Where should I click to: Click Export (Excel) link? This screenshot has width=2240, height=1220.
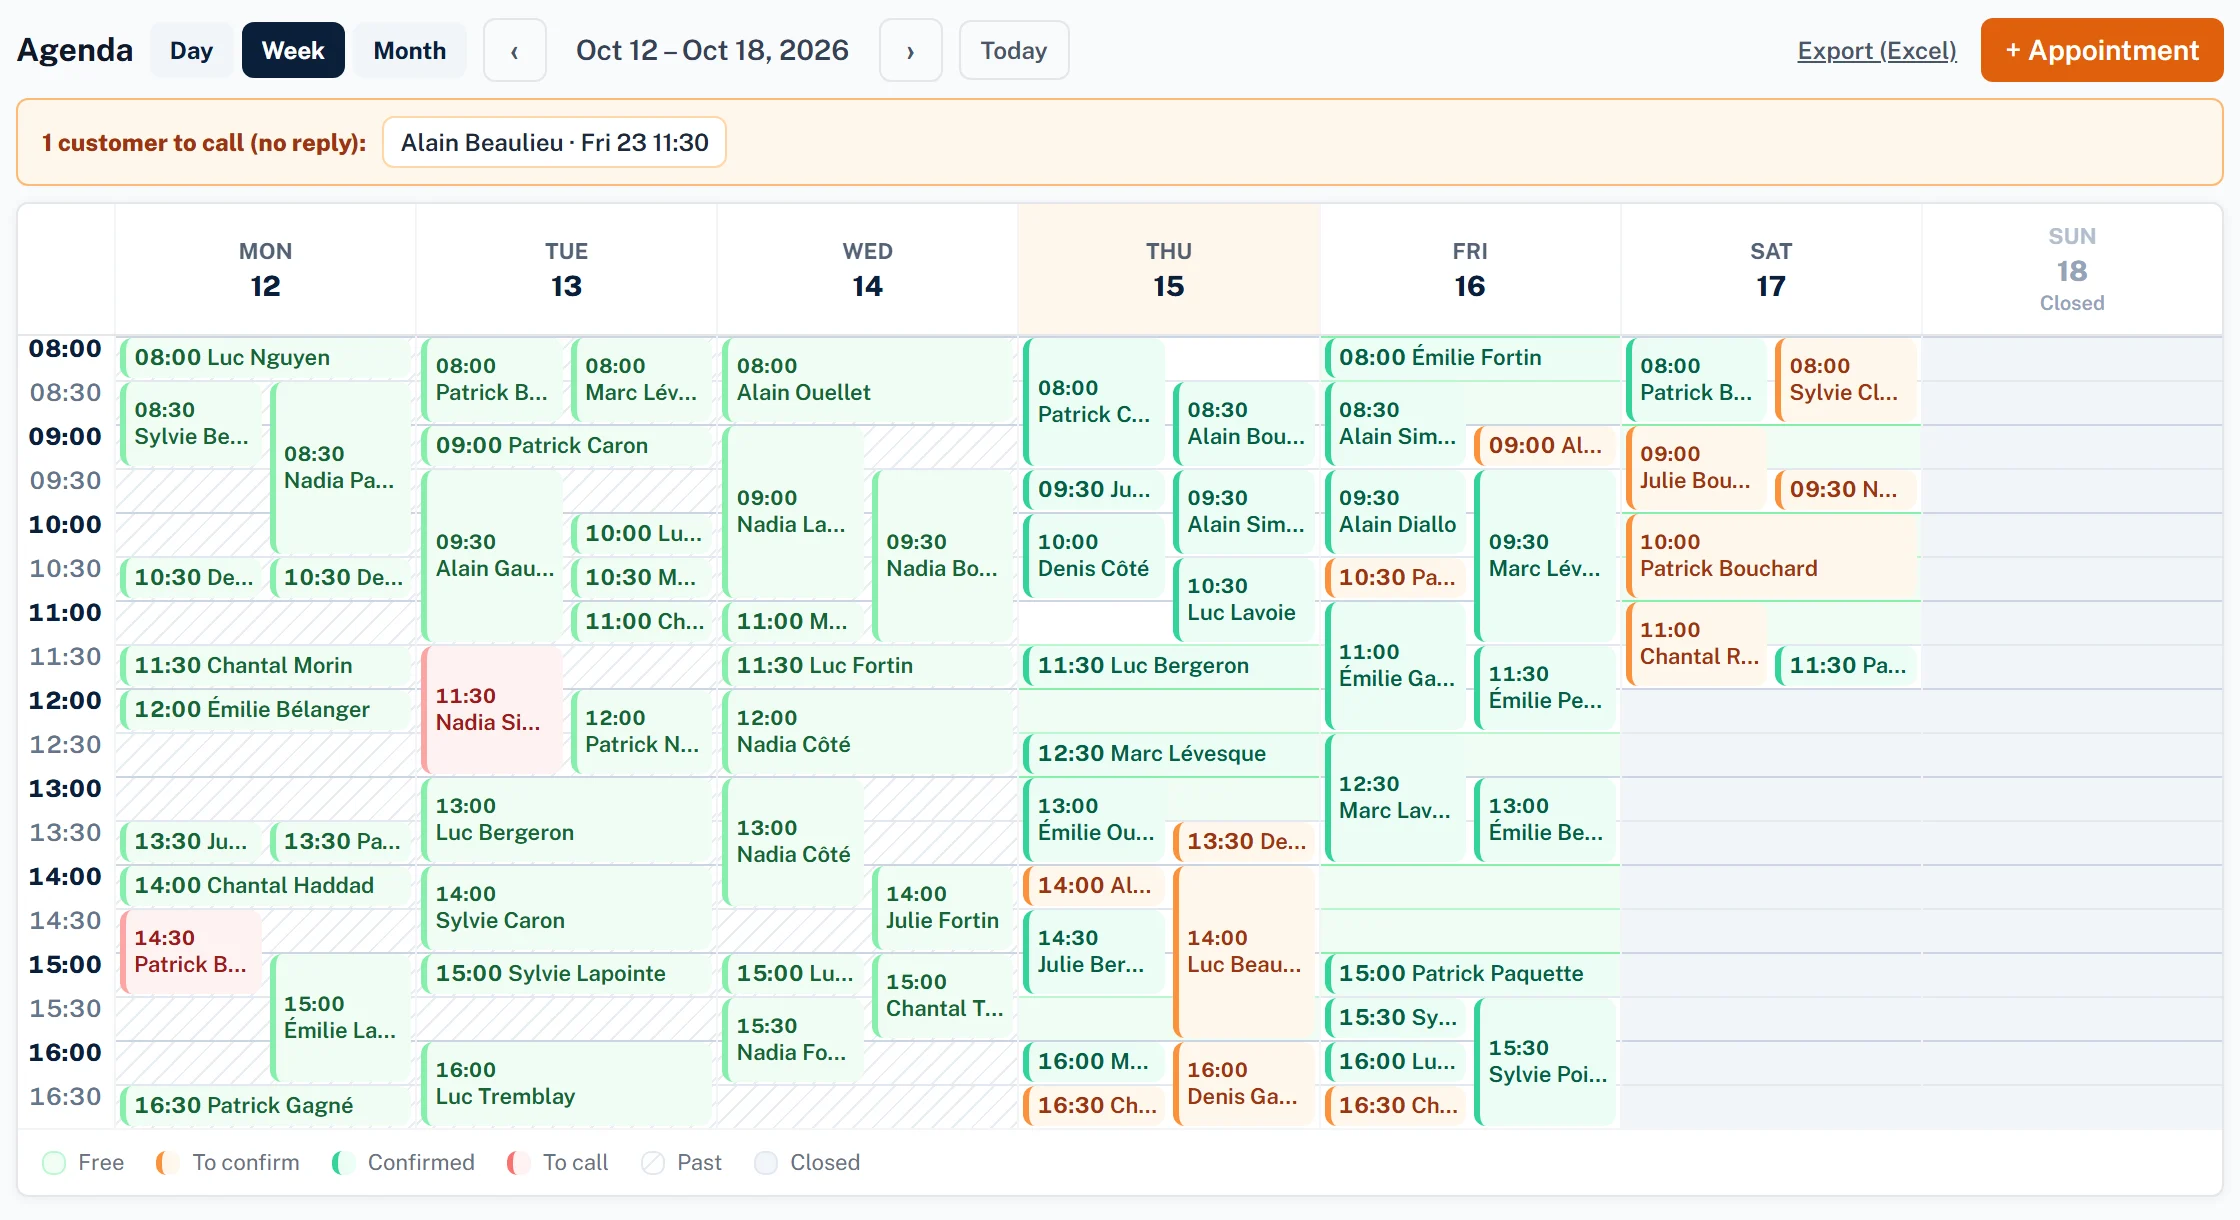1877,51
